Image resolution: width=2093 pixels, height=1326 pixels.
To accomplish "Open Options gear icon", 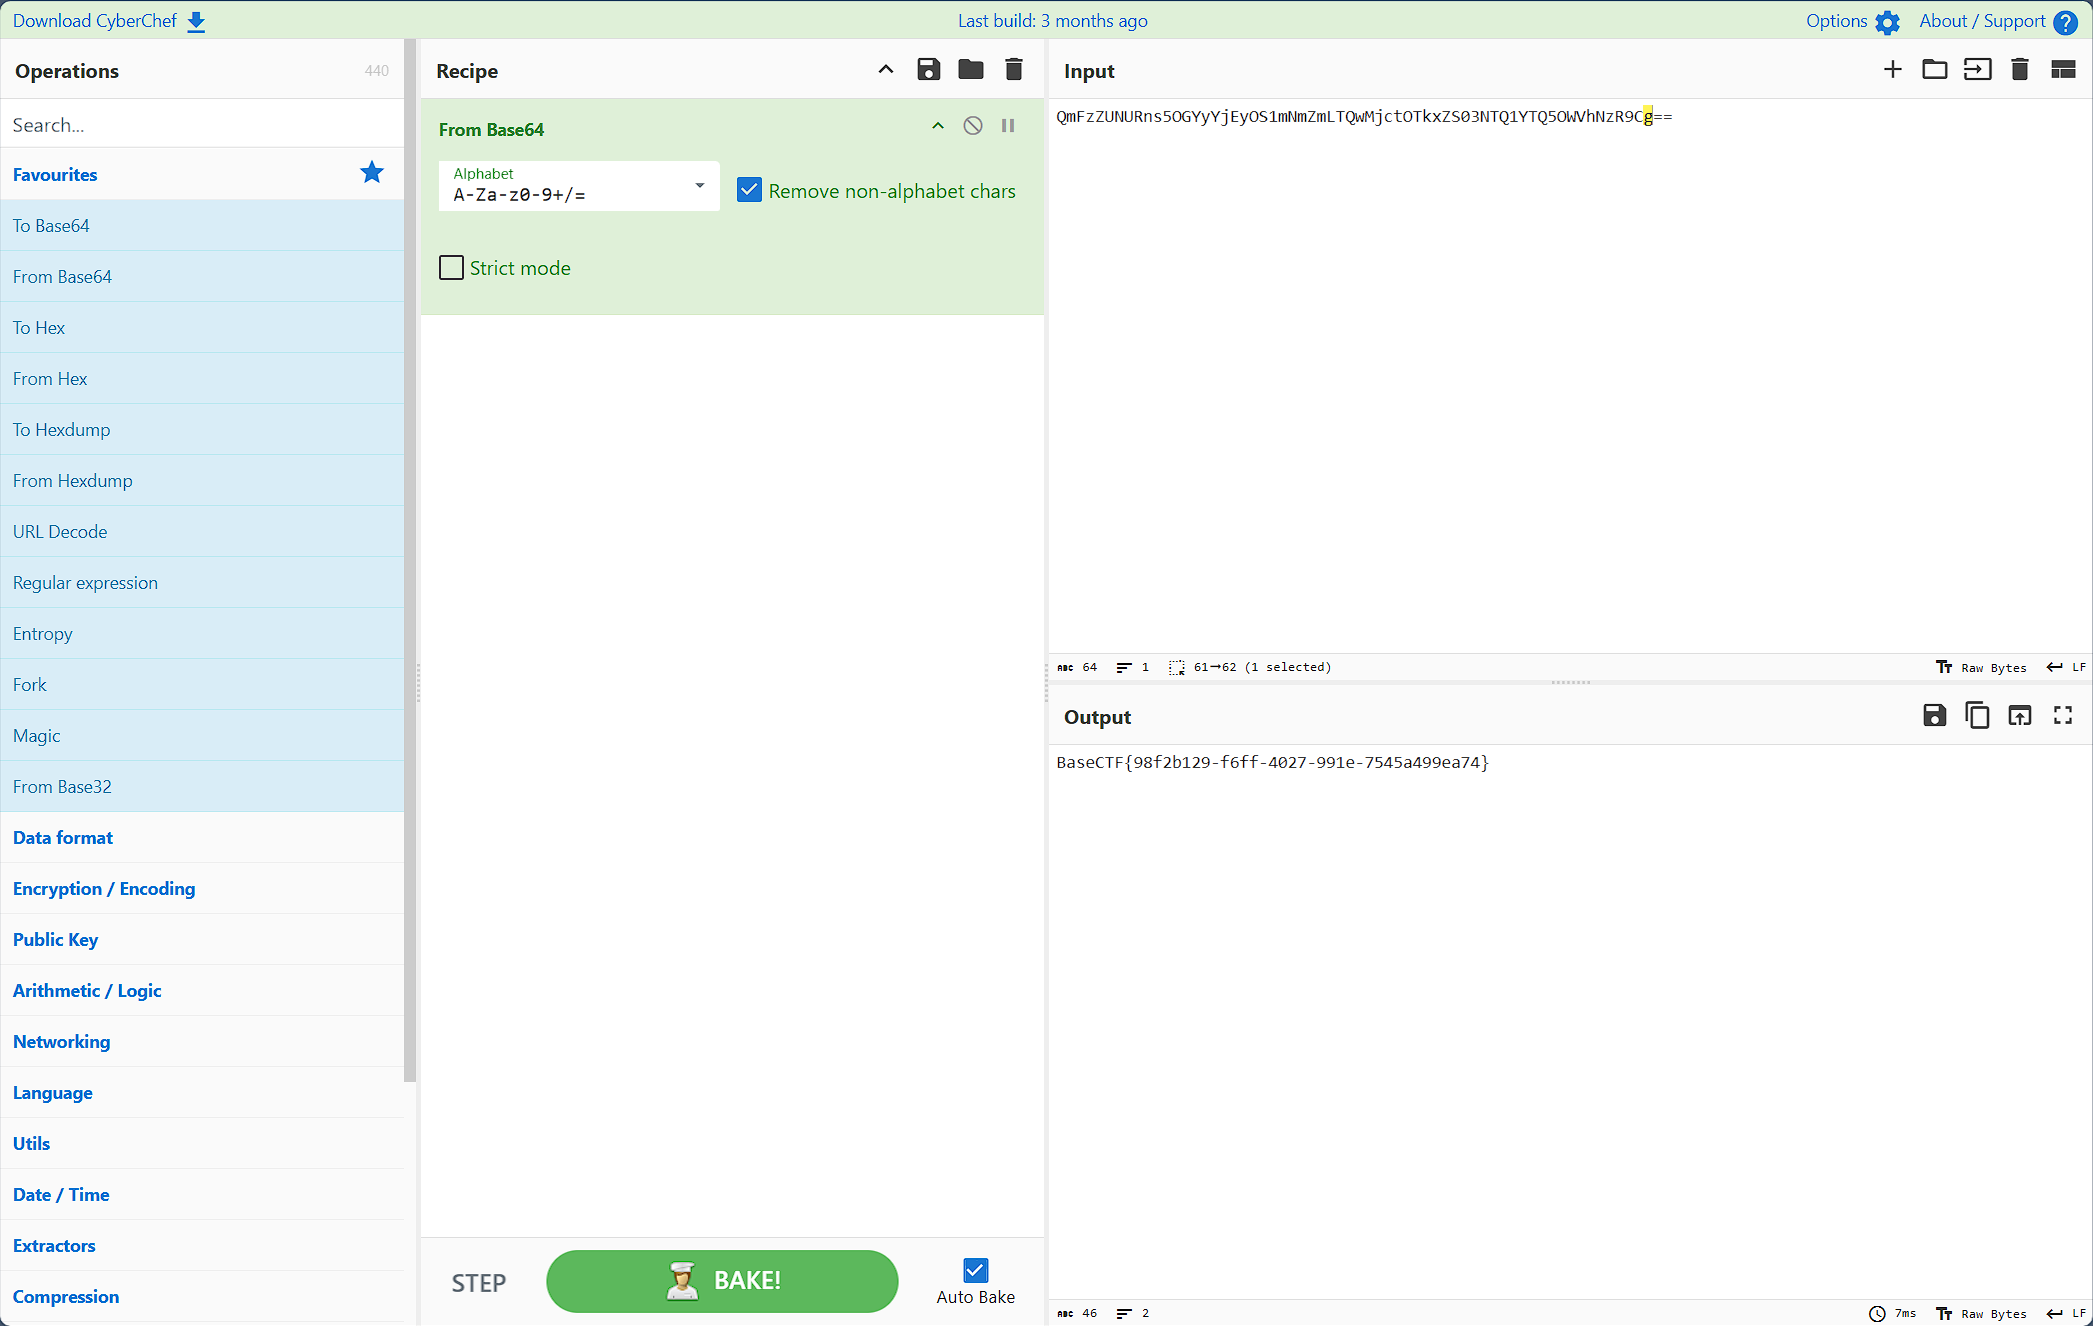I will pyautogui.click(x=1887, y=22).
